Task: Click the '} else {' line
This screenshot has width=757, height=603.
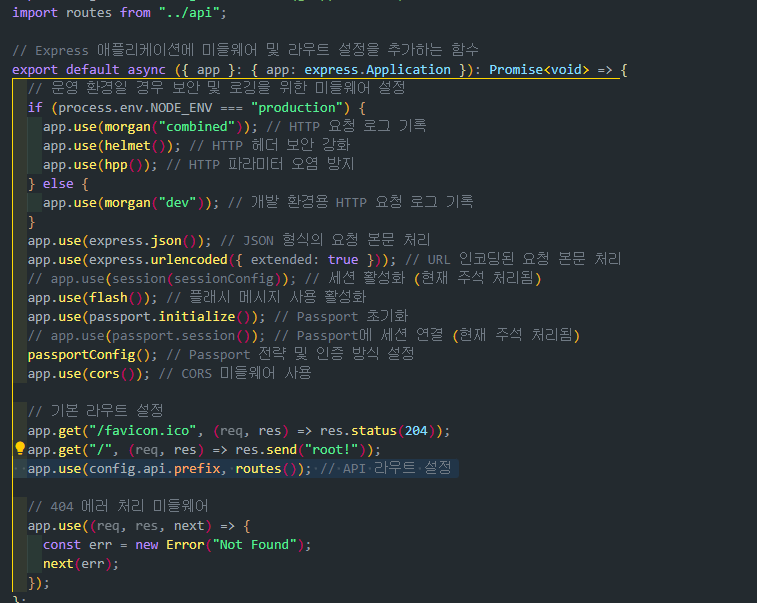Action: pyautogui.click(x=58, y=183)
